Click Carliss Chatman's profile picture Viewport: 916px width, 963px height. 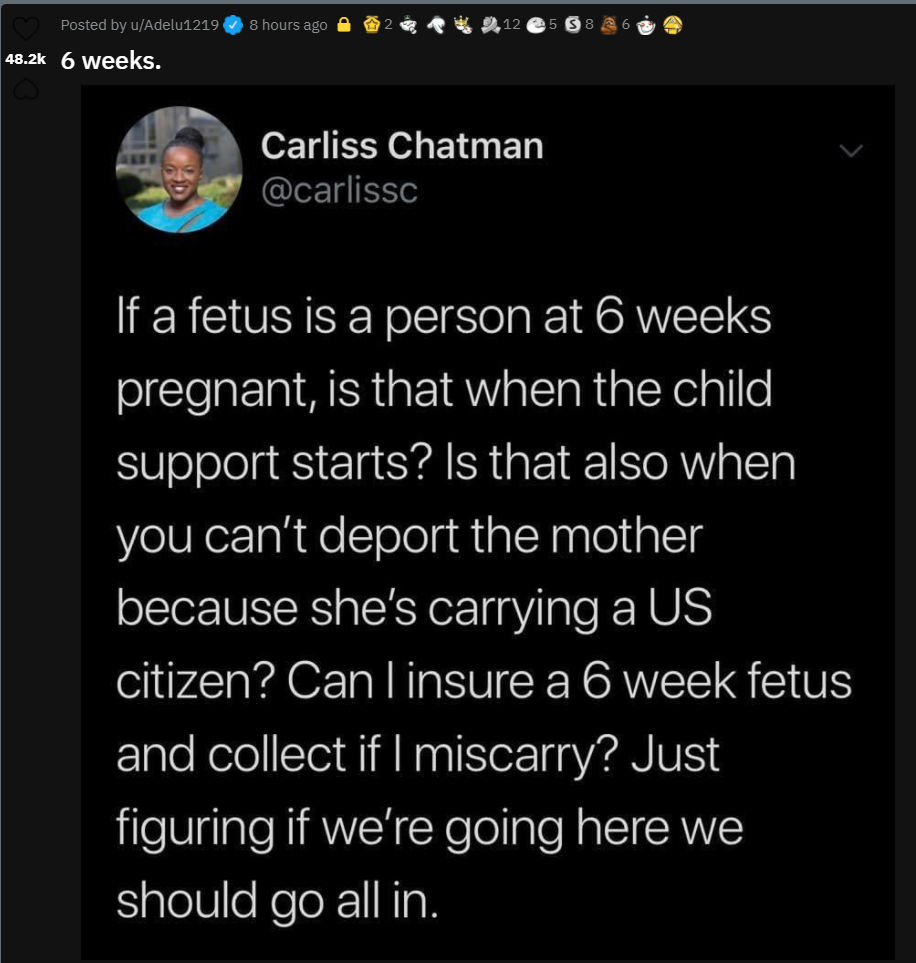click(179, 170)
